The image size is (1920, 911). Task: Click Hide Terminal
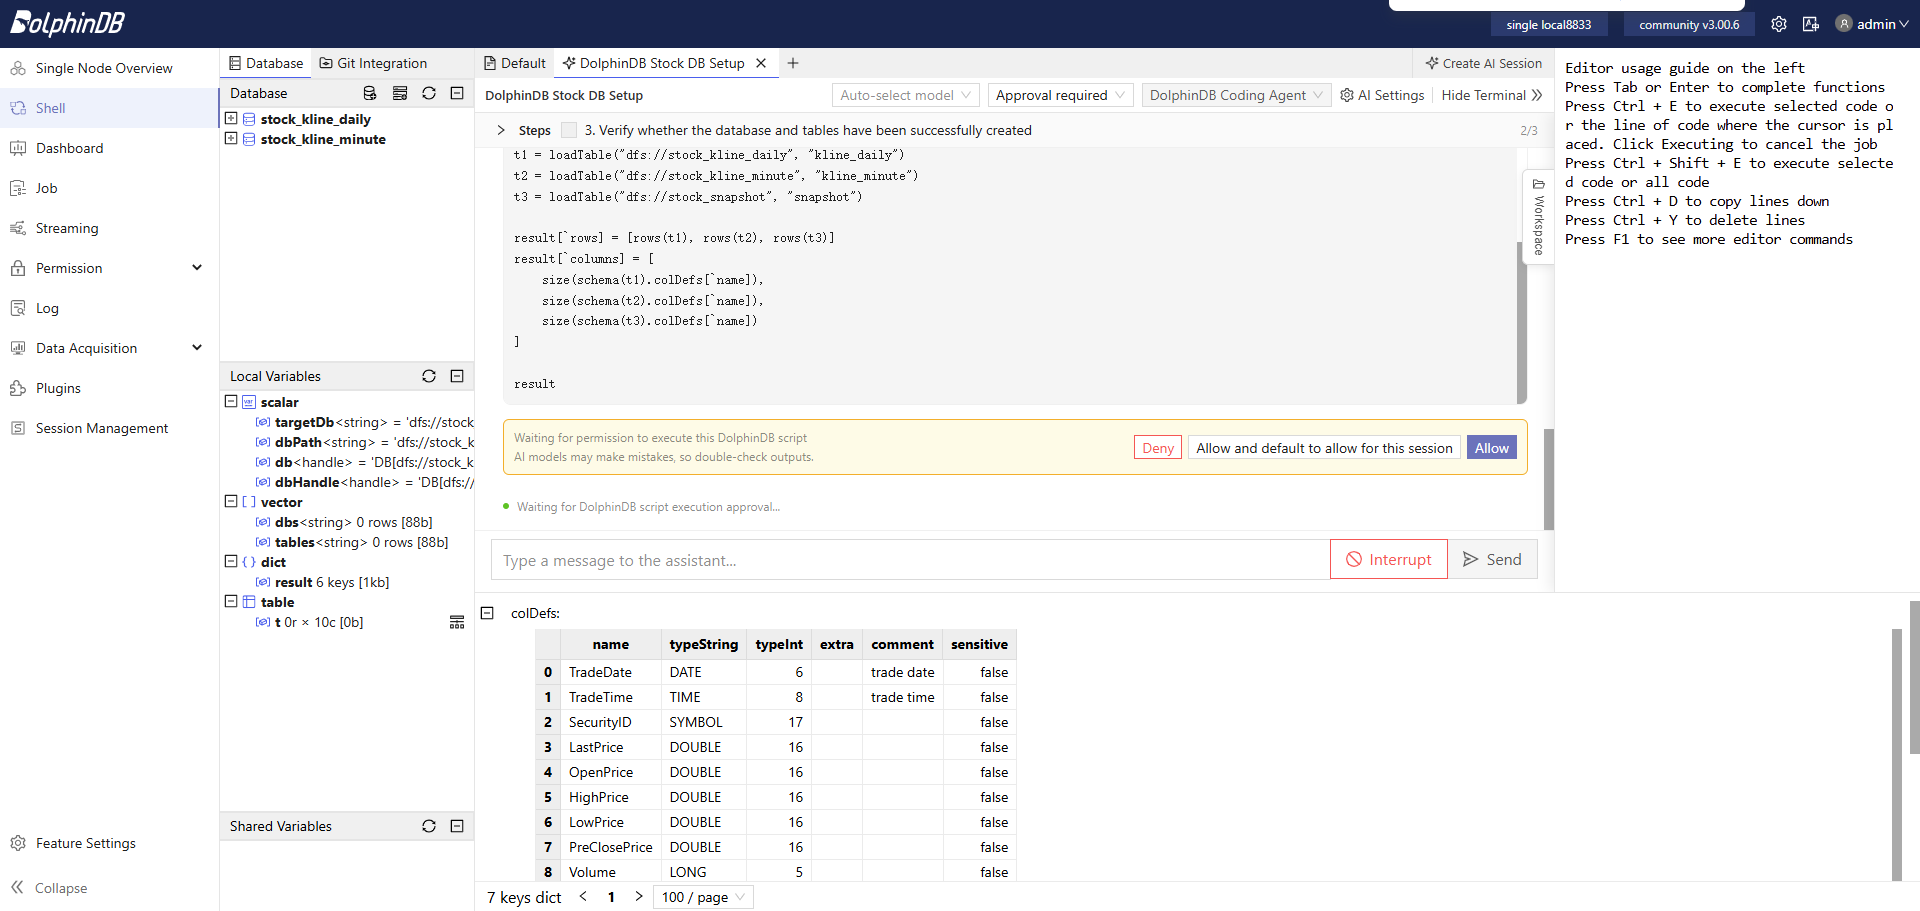click(x=1492, y=95)
